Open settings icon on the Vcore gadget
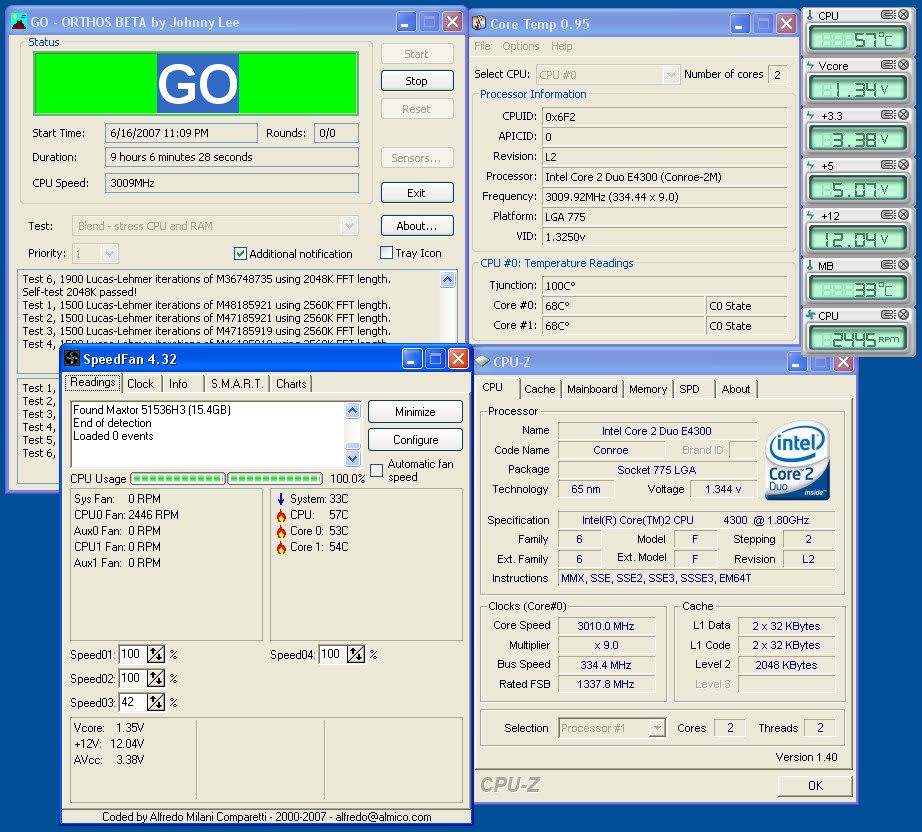The height and width of the screenshot is (832, 922). (888, 65)
